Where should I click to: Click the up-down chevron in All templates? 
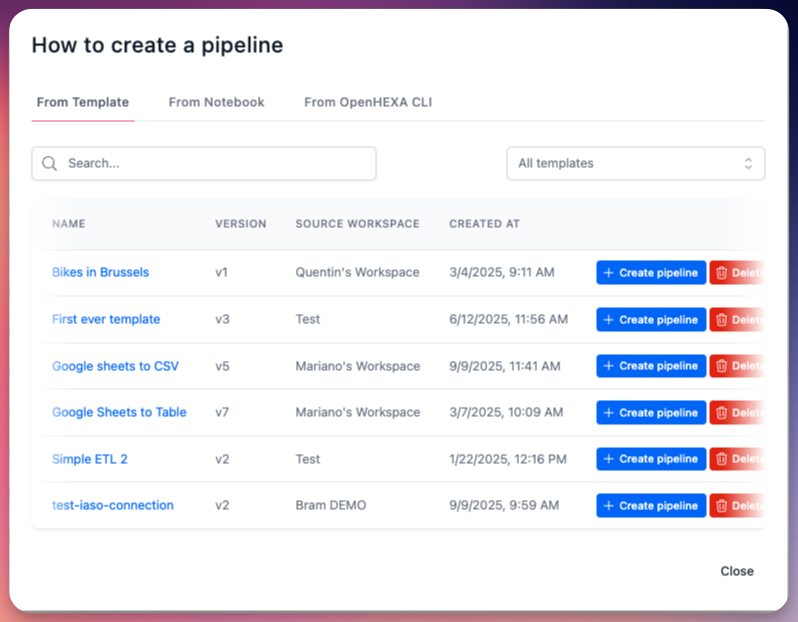748,163
